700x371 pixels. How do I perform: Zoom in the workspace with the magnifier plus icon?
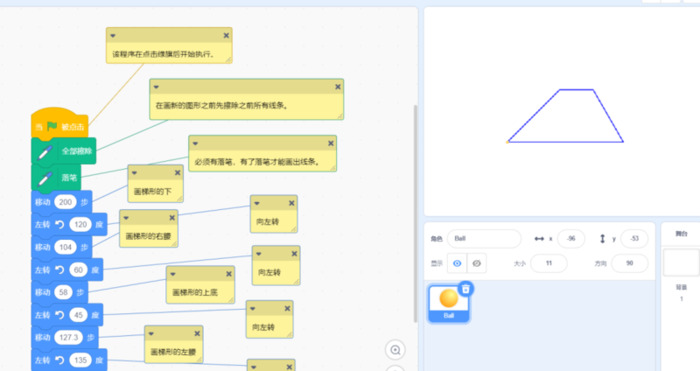point(395,350)
